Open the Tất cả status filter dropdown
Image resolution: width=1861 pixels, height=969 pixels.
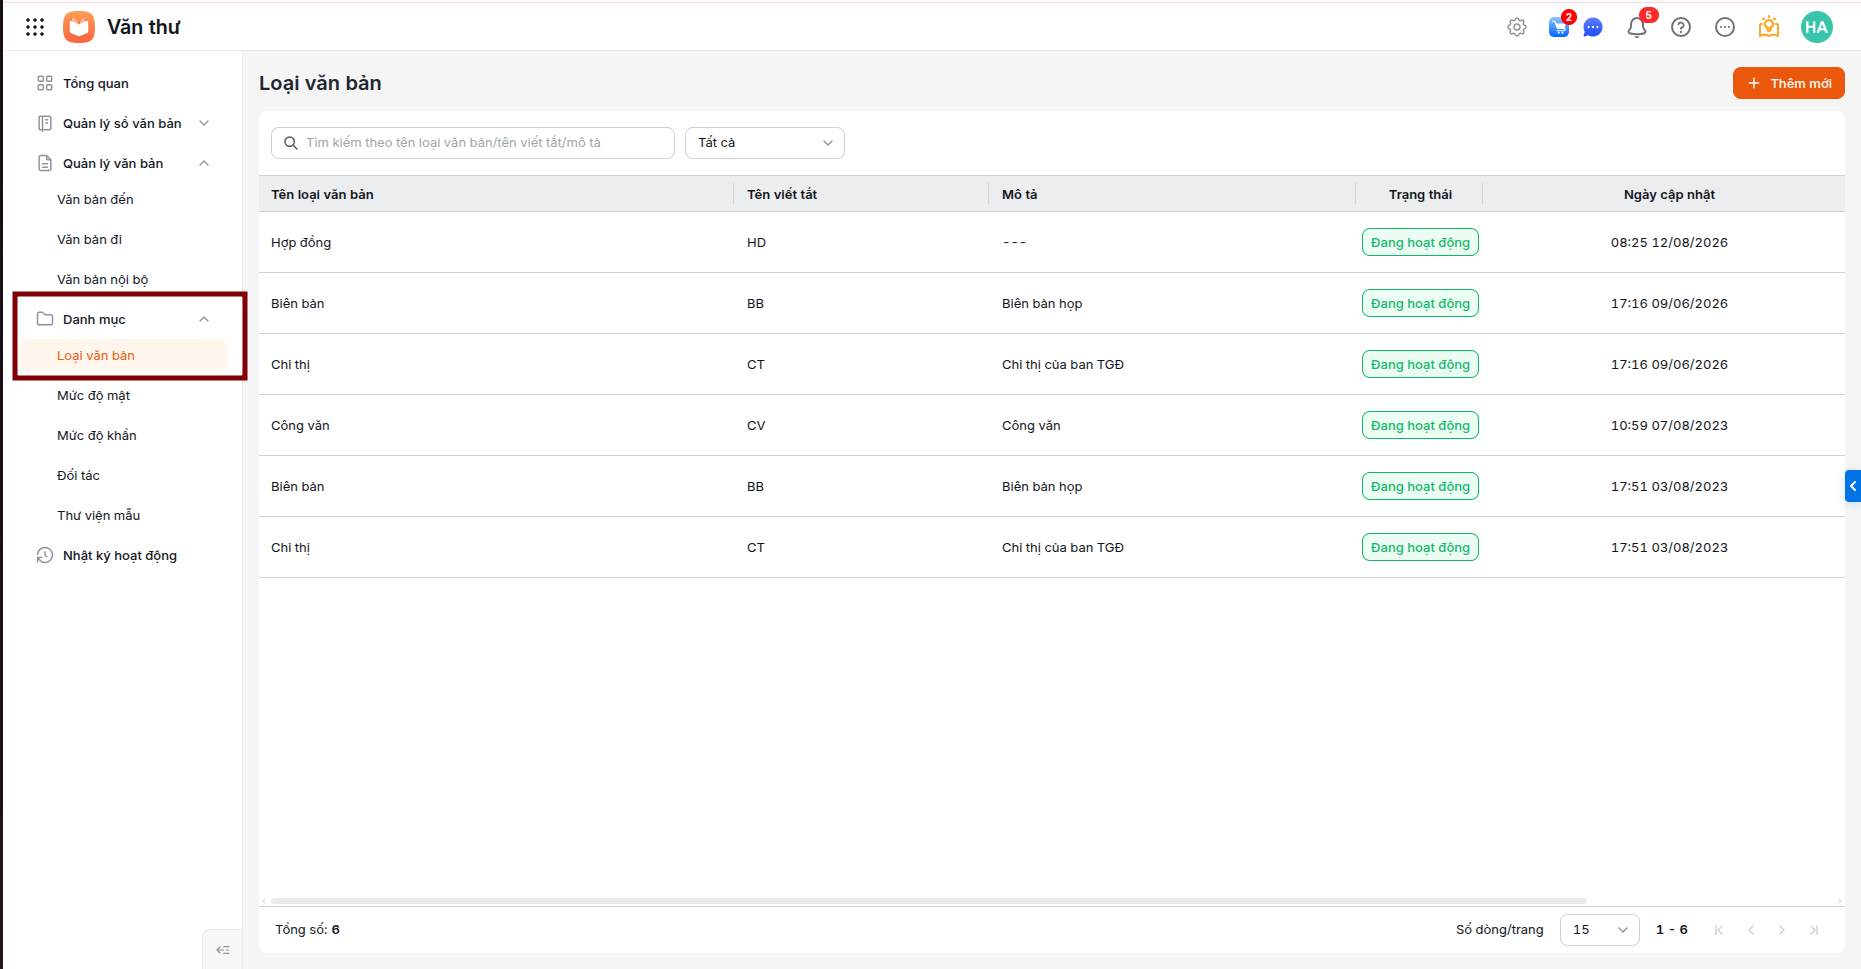coord(765,143)
